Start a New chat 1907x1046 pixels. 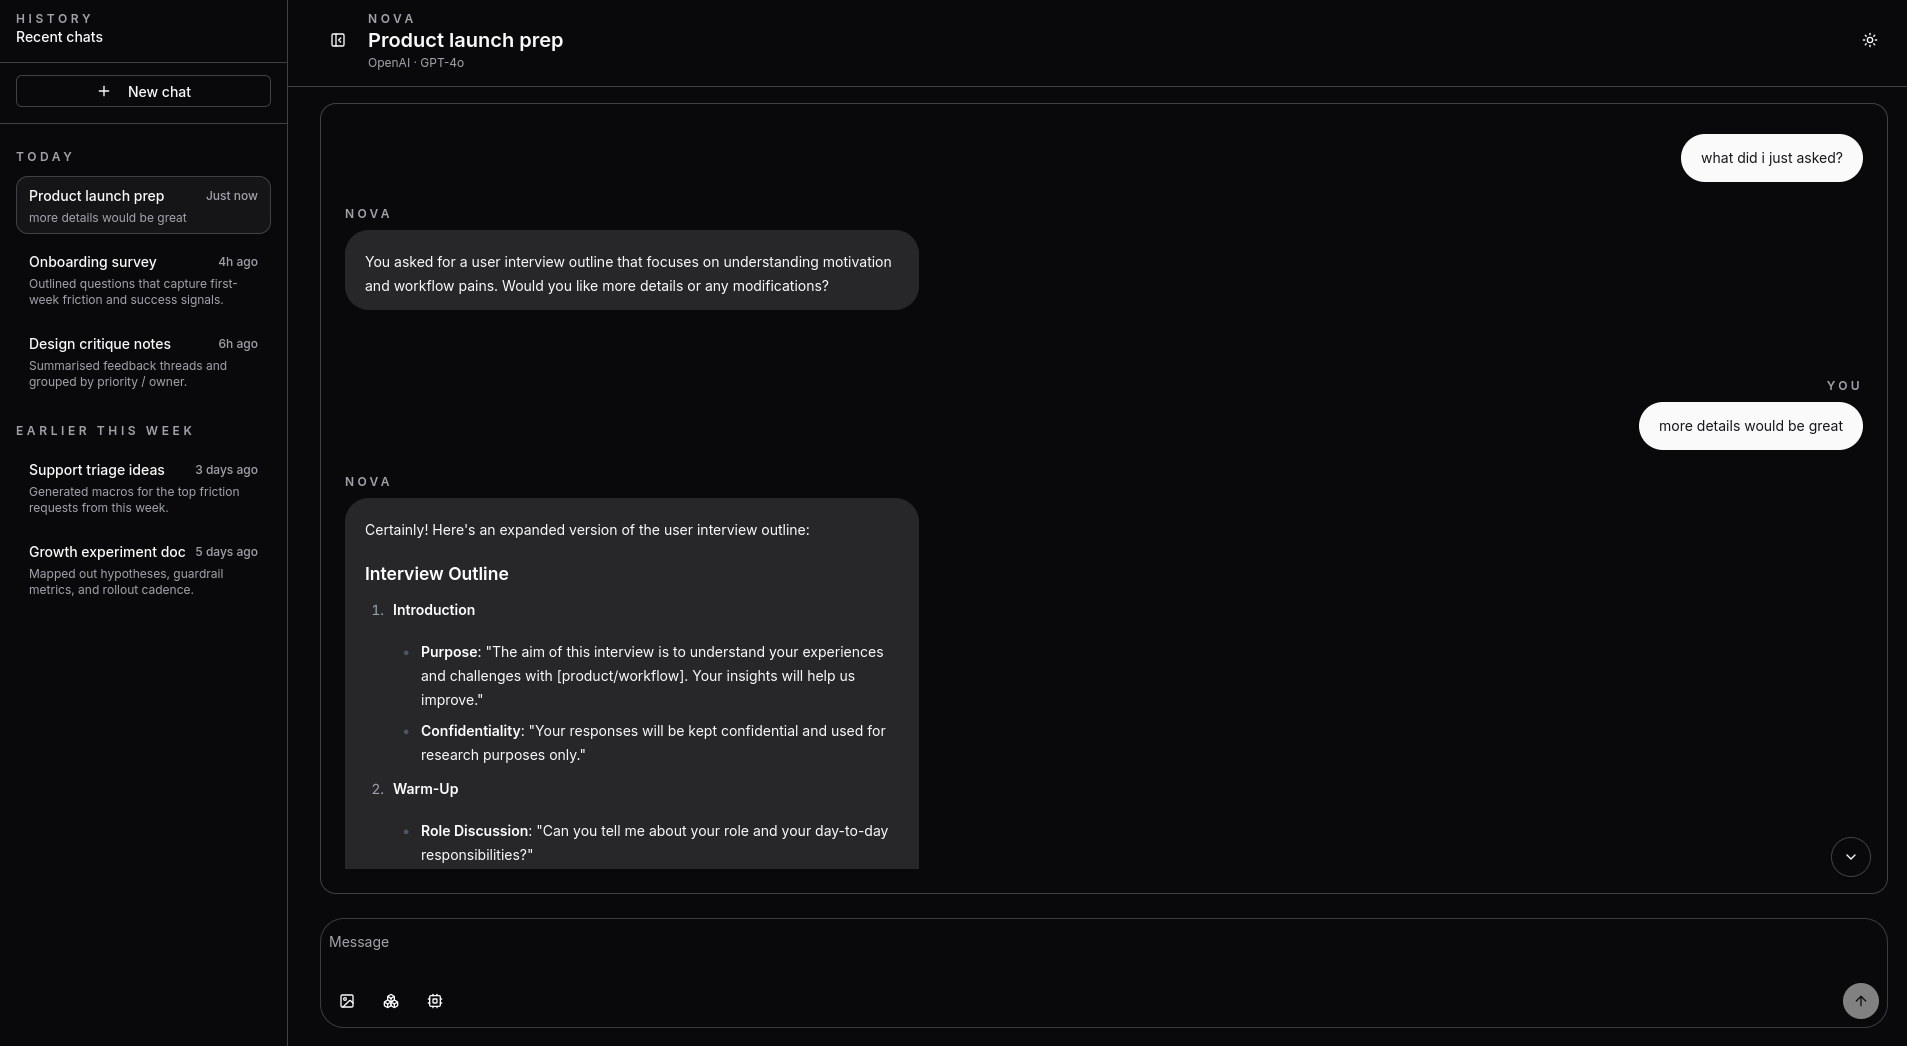pyautogui.click(x=159, y=91)
